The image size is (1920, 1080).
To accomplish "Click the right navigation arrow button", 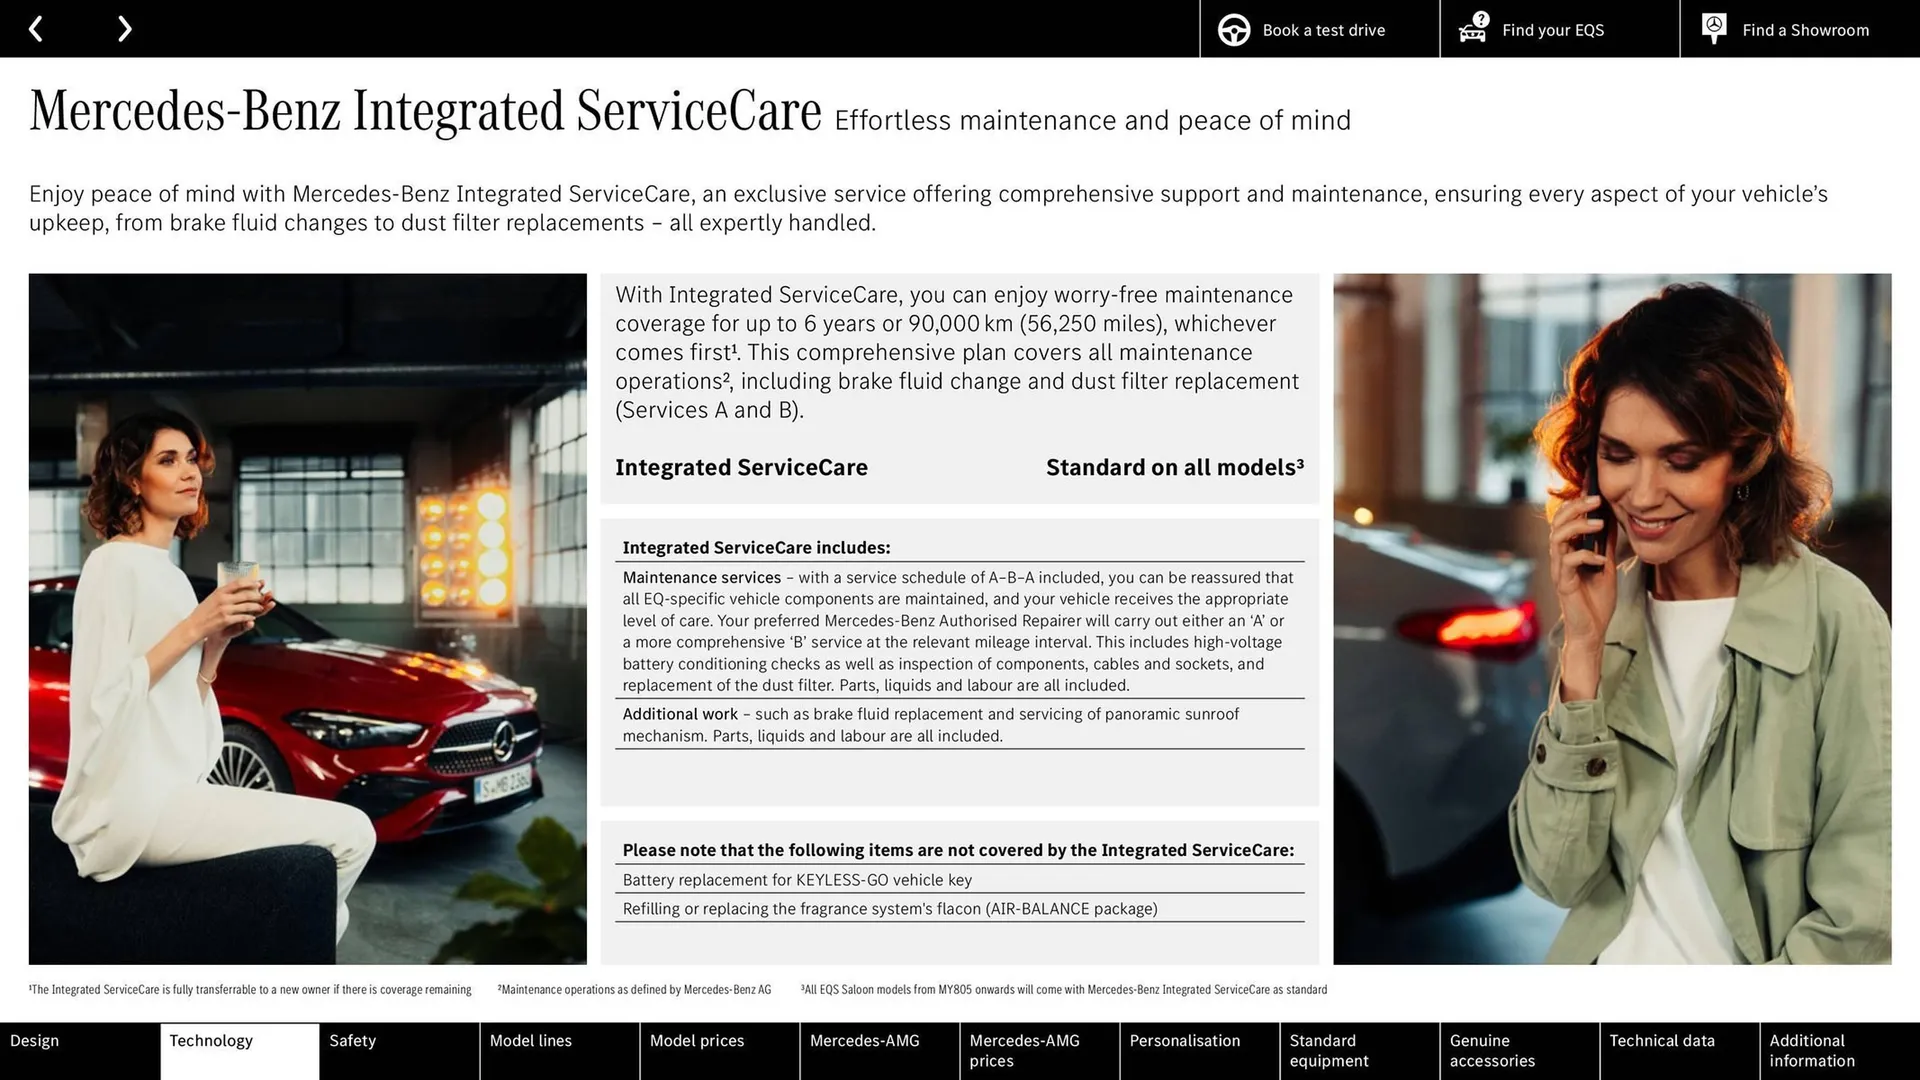I will [124, 28].
